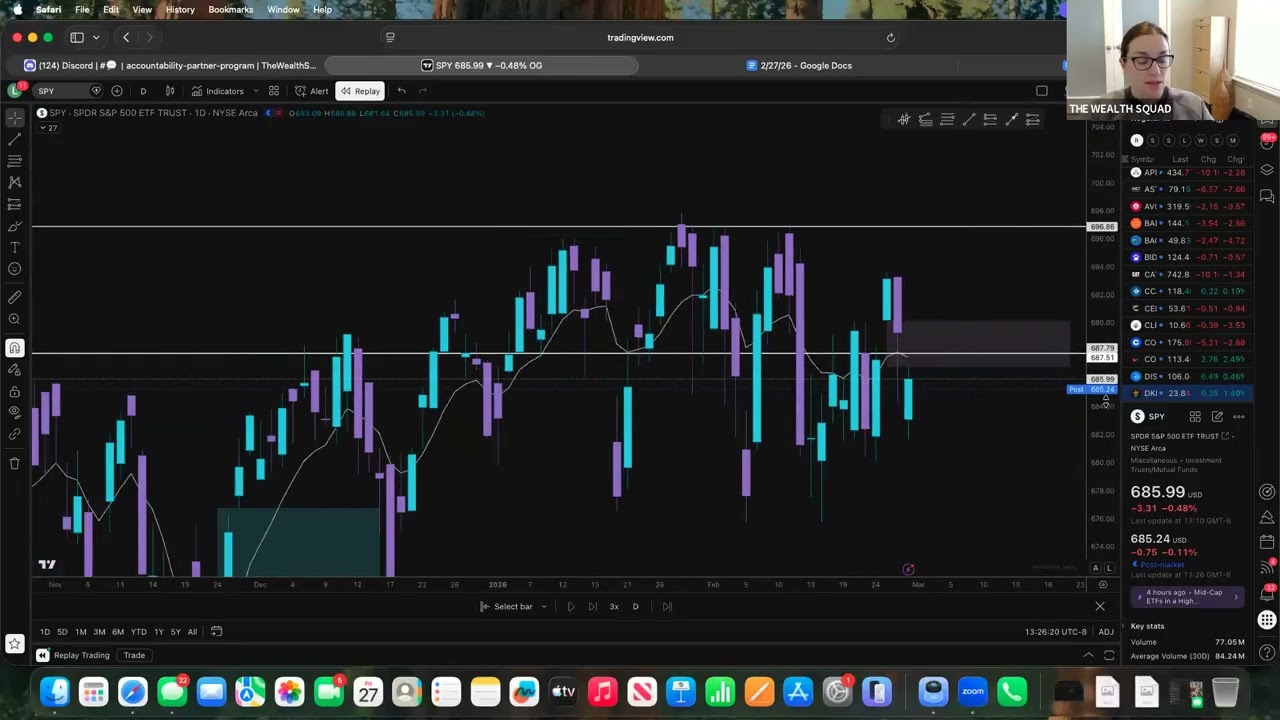Screen dimensions: 1280x720
Task: Open the symbol search box showing SPY
Action: click(66, 91)
